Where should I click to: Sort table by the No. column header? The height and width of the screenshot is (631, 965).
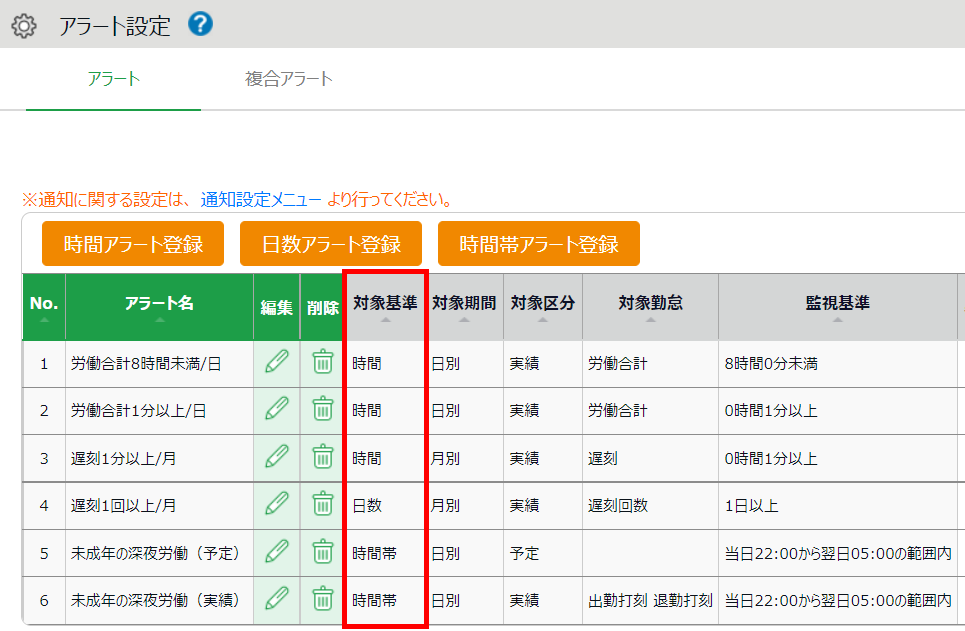(44, 307)
